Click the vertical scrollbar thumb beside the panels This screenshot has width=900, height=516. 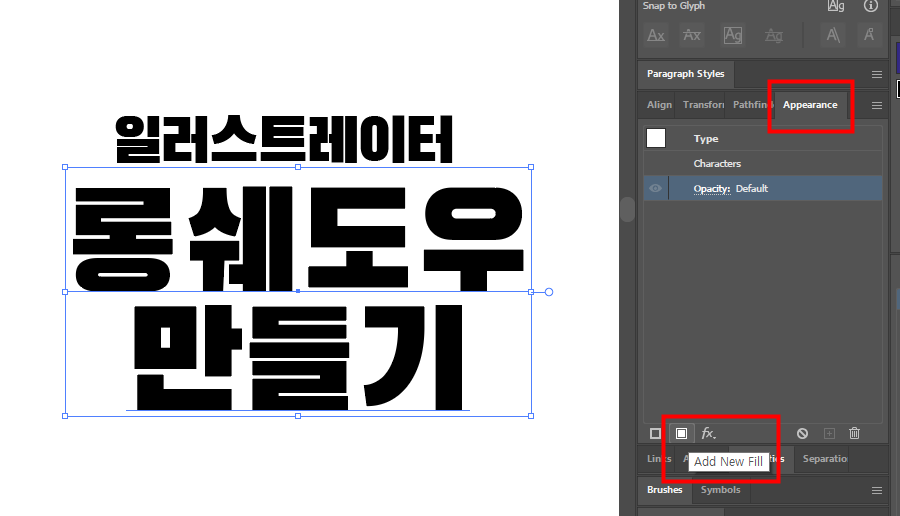click(627, 209)
